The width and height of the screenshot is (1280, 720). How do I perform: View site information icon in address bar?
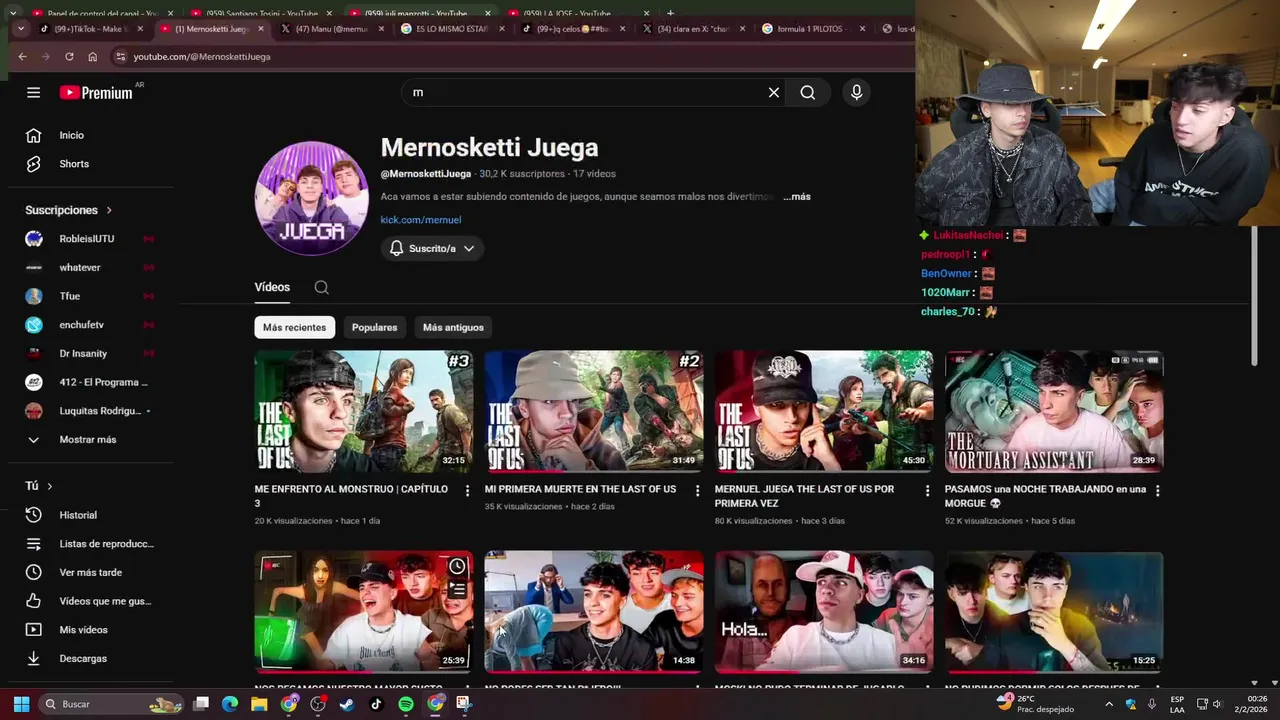pos(120,57)
